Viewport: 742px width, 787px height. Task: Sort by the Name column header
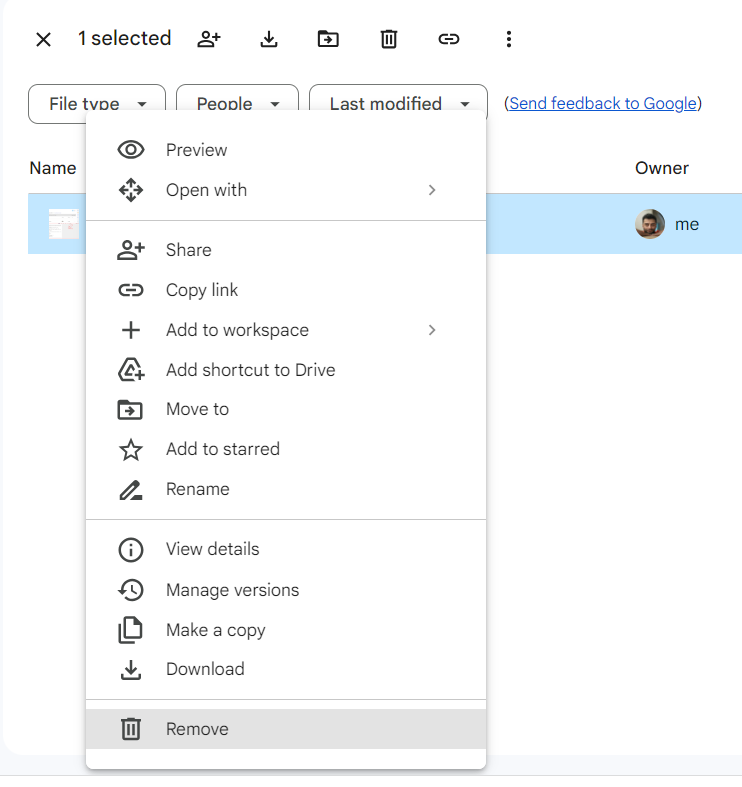(53, 168)
